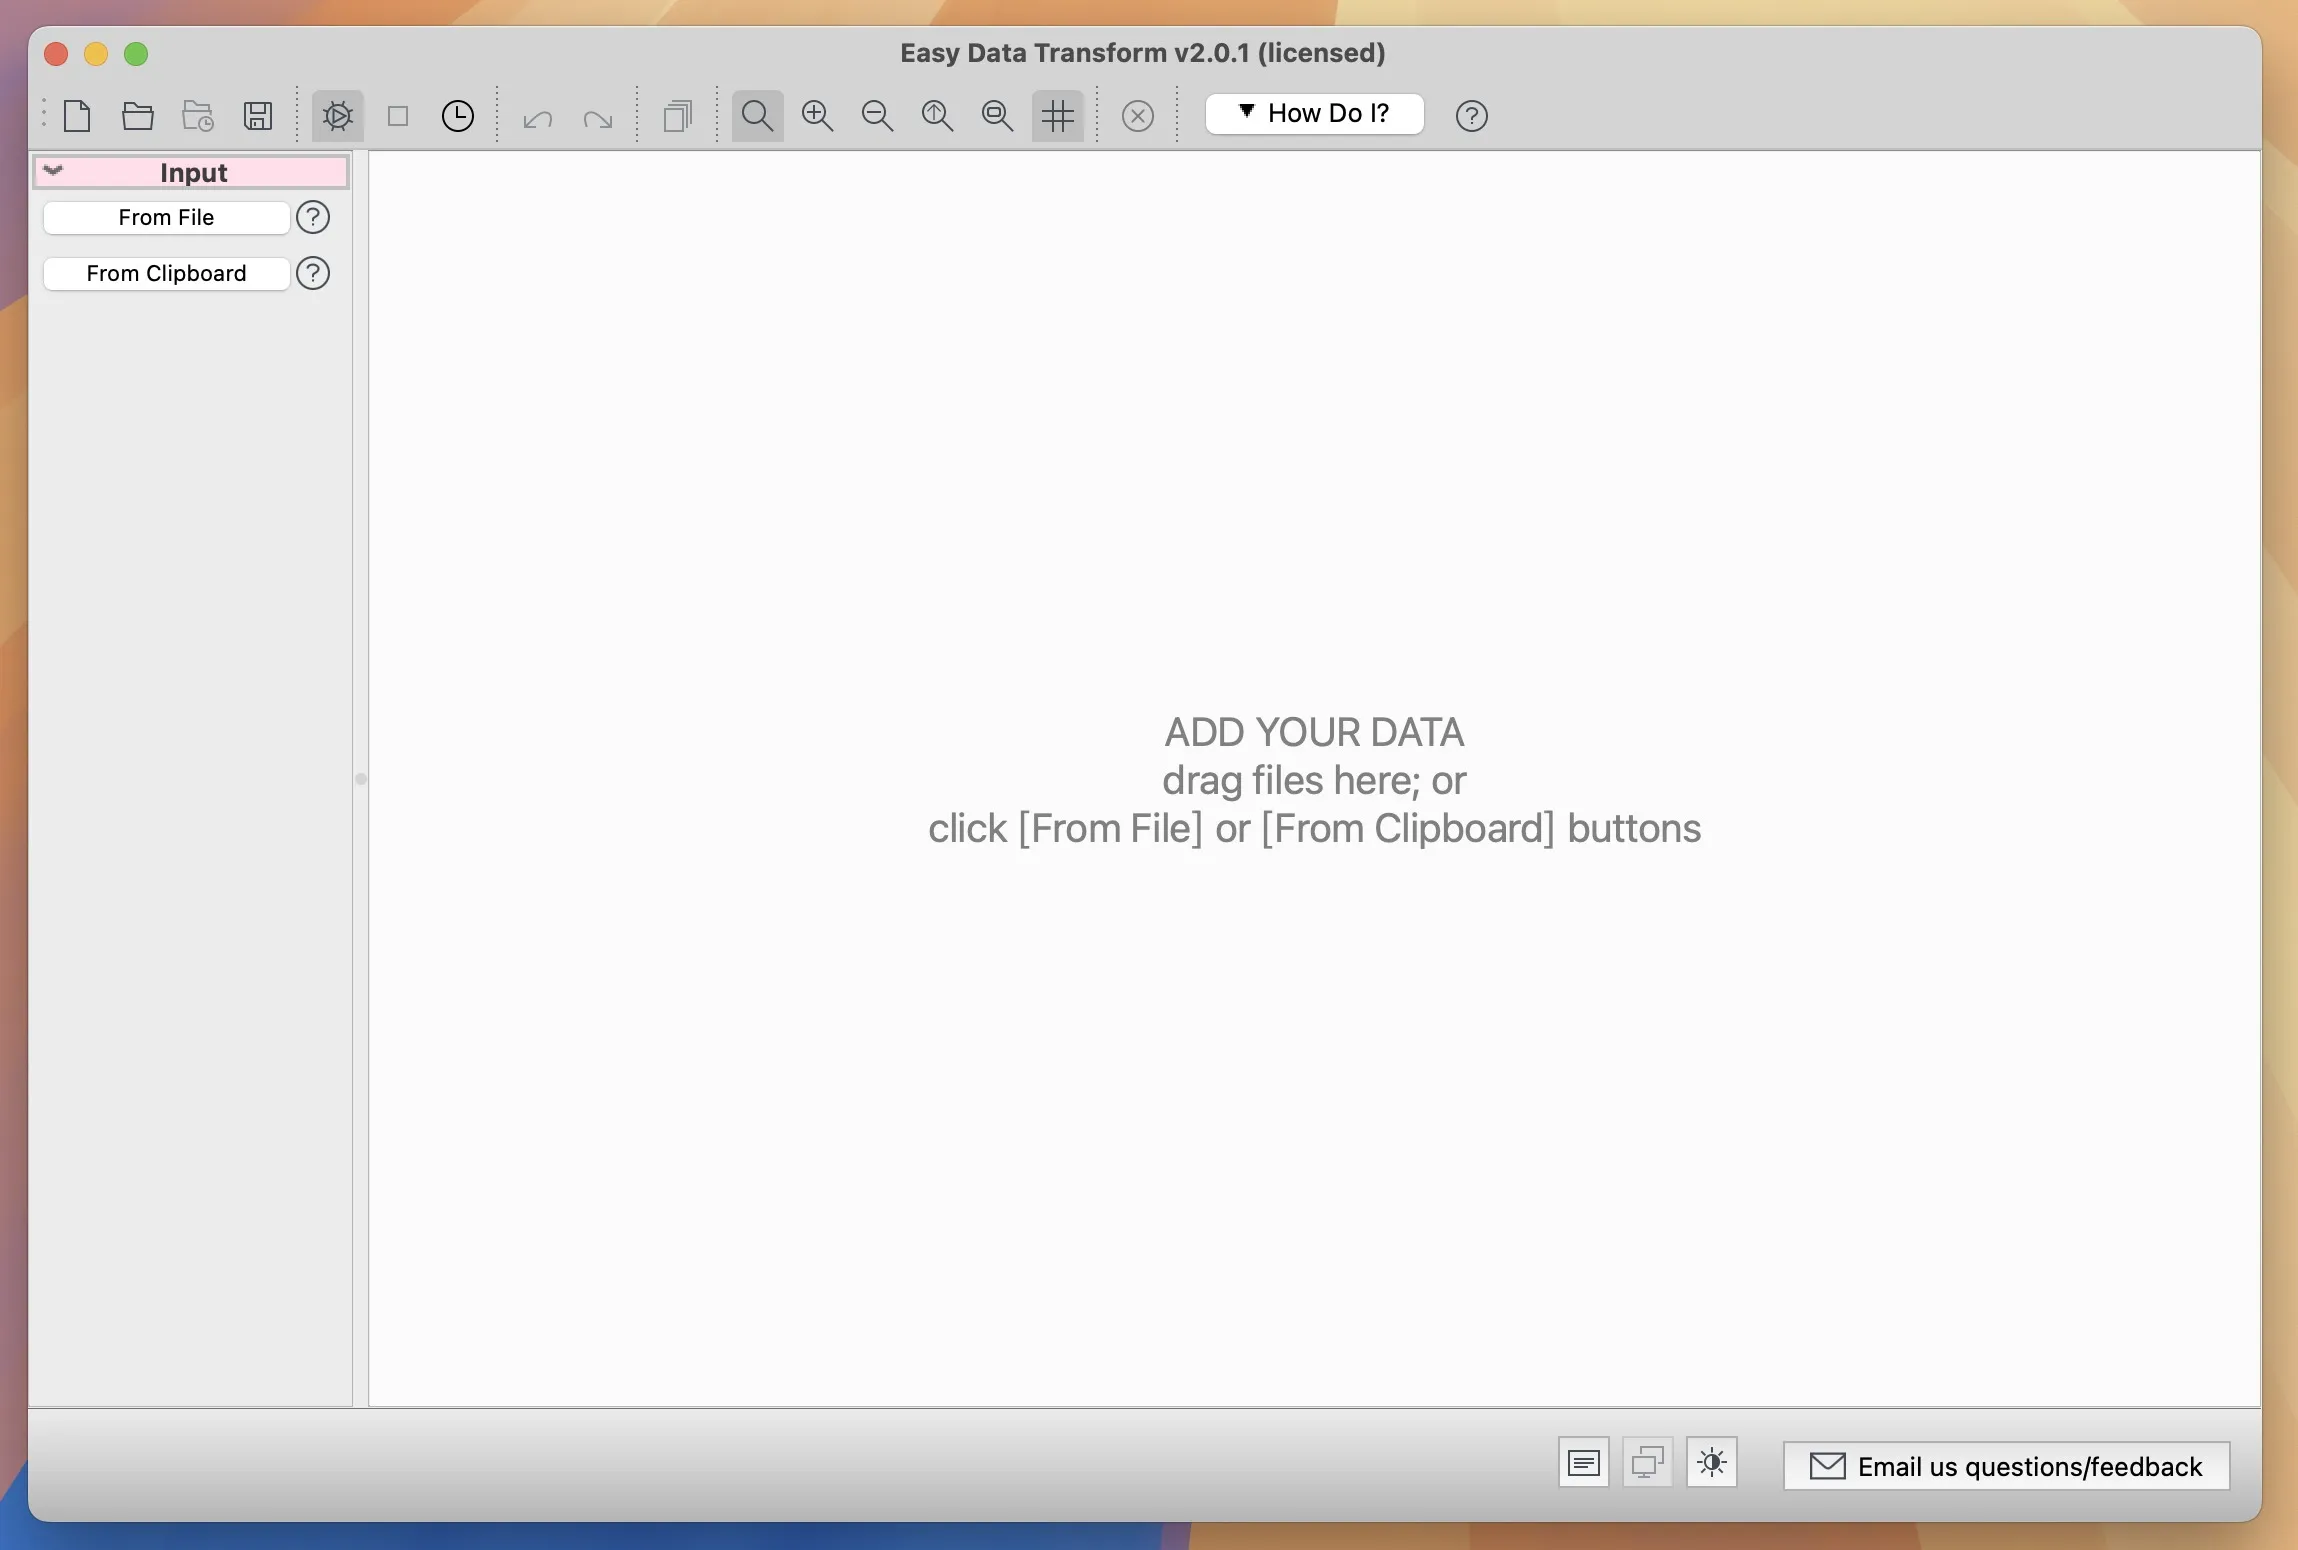Viewport: 2298px width, 1550px height.
Task: Click the undo arrow icon
Action: coord(538,119)
